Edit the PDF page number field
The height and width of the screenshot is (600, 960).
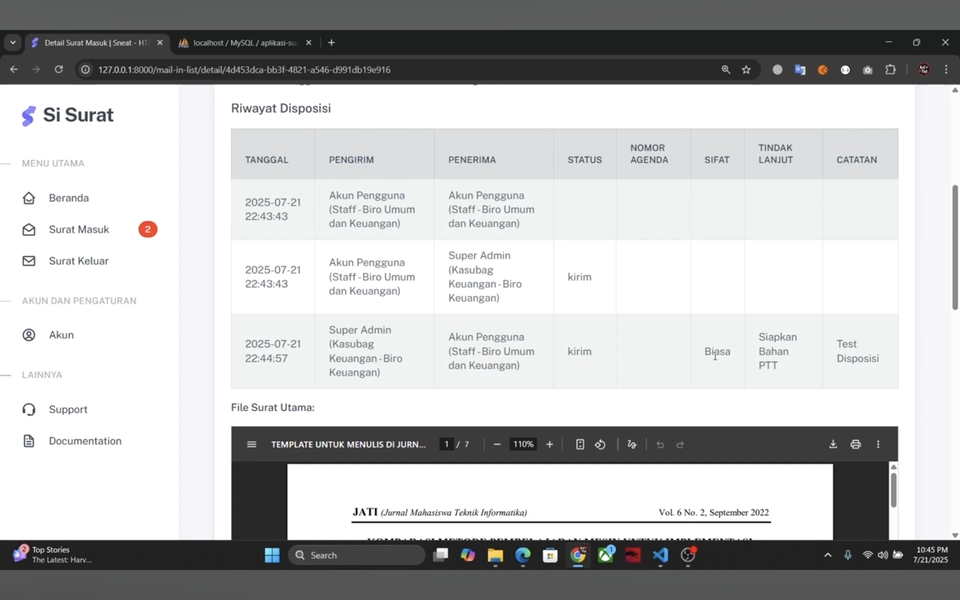tap(447, 444)
